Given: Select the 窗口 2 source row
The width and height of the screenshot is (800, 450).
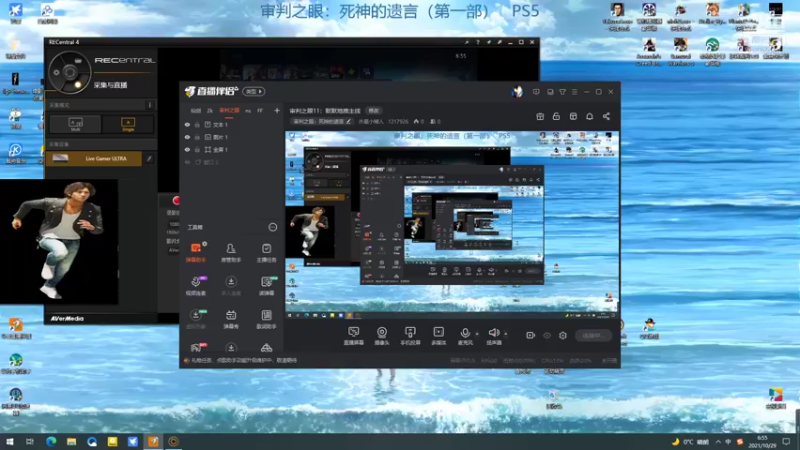Looking at the screenshot, I should 232,162.
